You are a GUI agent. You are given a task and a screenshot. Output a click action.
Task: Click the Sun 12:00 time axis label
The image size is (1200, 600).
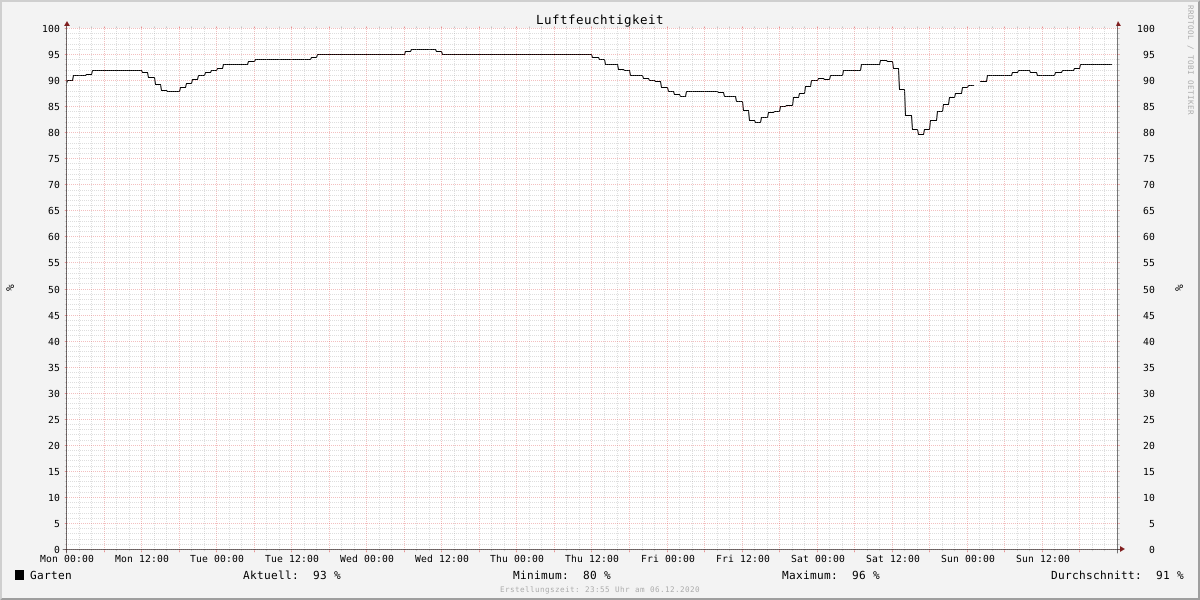tap(1043, 559)
